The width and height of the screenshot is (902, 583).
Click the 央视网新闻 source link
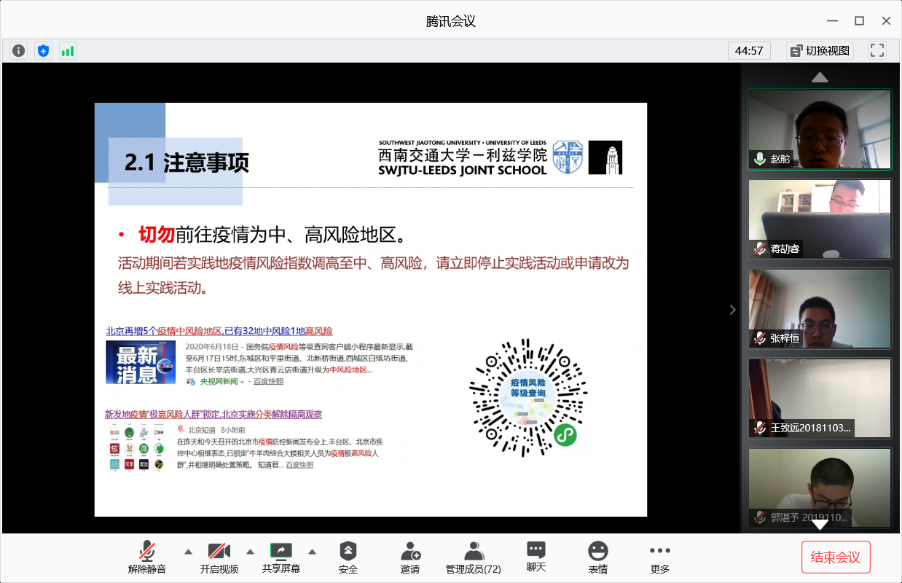(219, 382)
